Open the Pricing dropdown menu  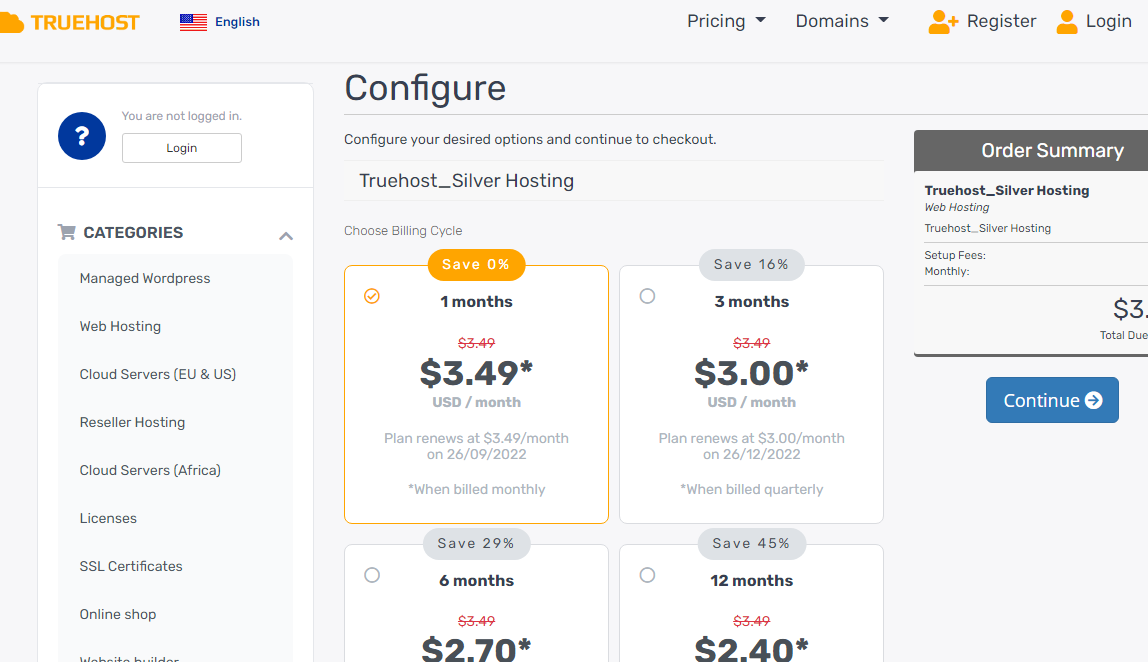pyautogui.click(x=726, y=21)
